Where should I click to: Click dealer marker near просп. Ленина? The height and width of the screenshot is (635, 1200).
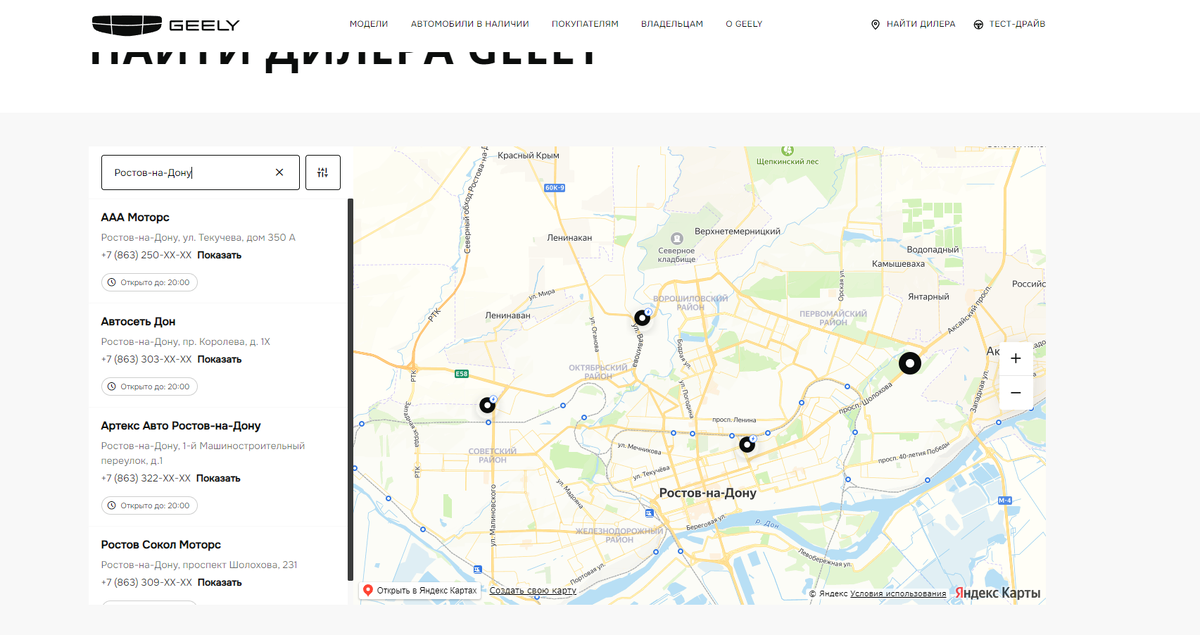pyautogui.click(x=746, y=445)
